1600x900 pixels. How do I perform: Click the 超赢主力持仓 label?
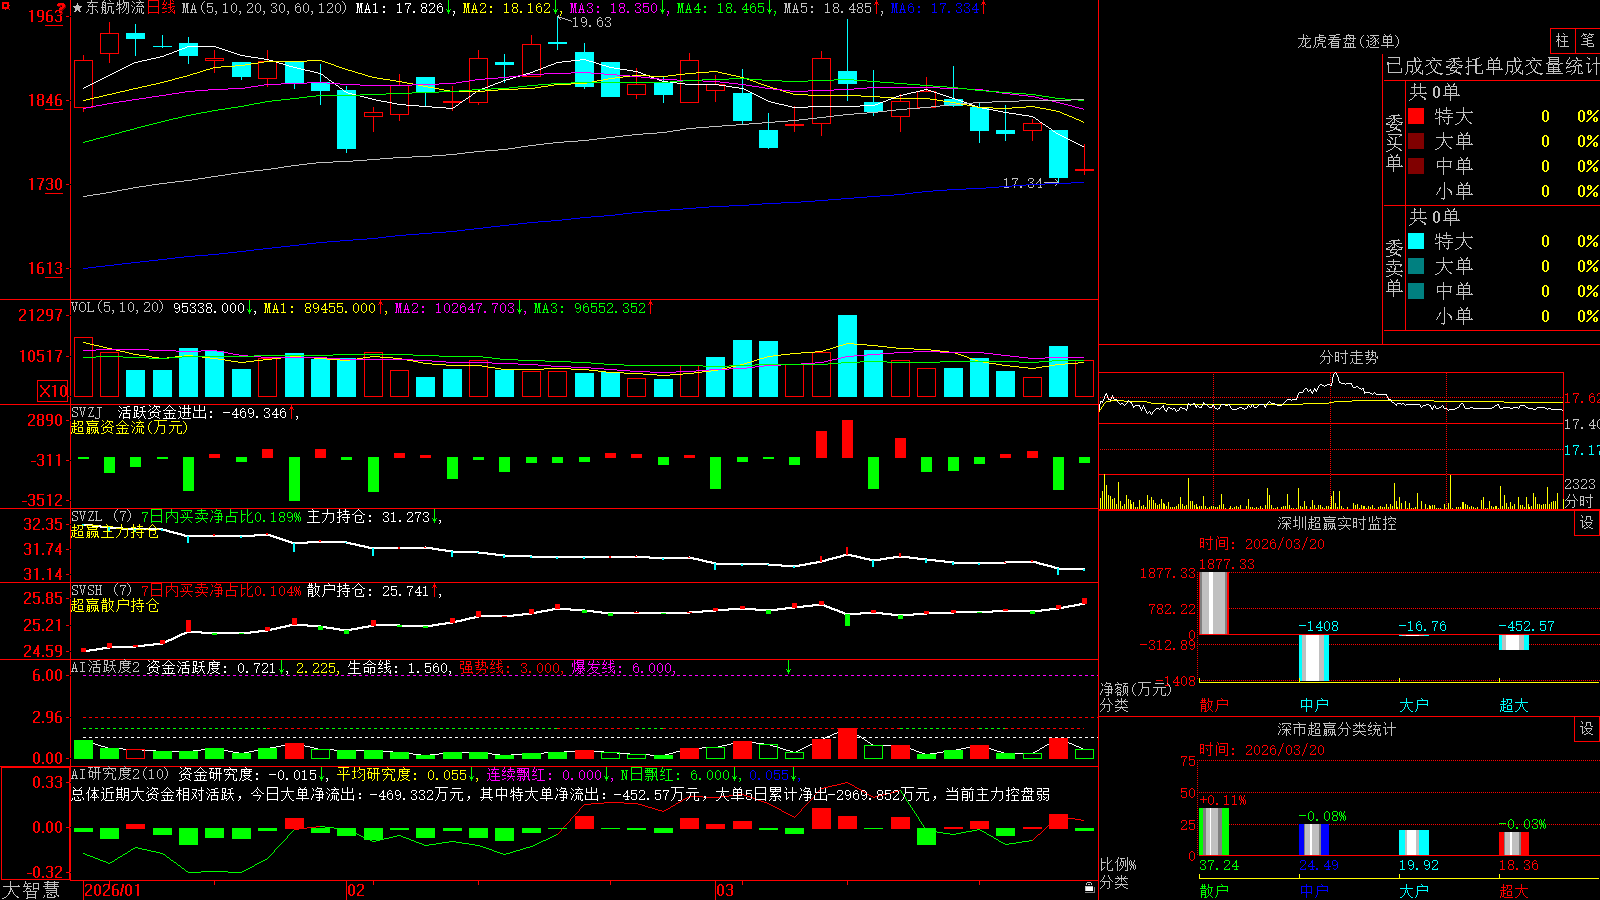tap(115, 531)
